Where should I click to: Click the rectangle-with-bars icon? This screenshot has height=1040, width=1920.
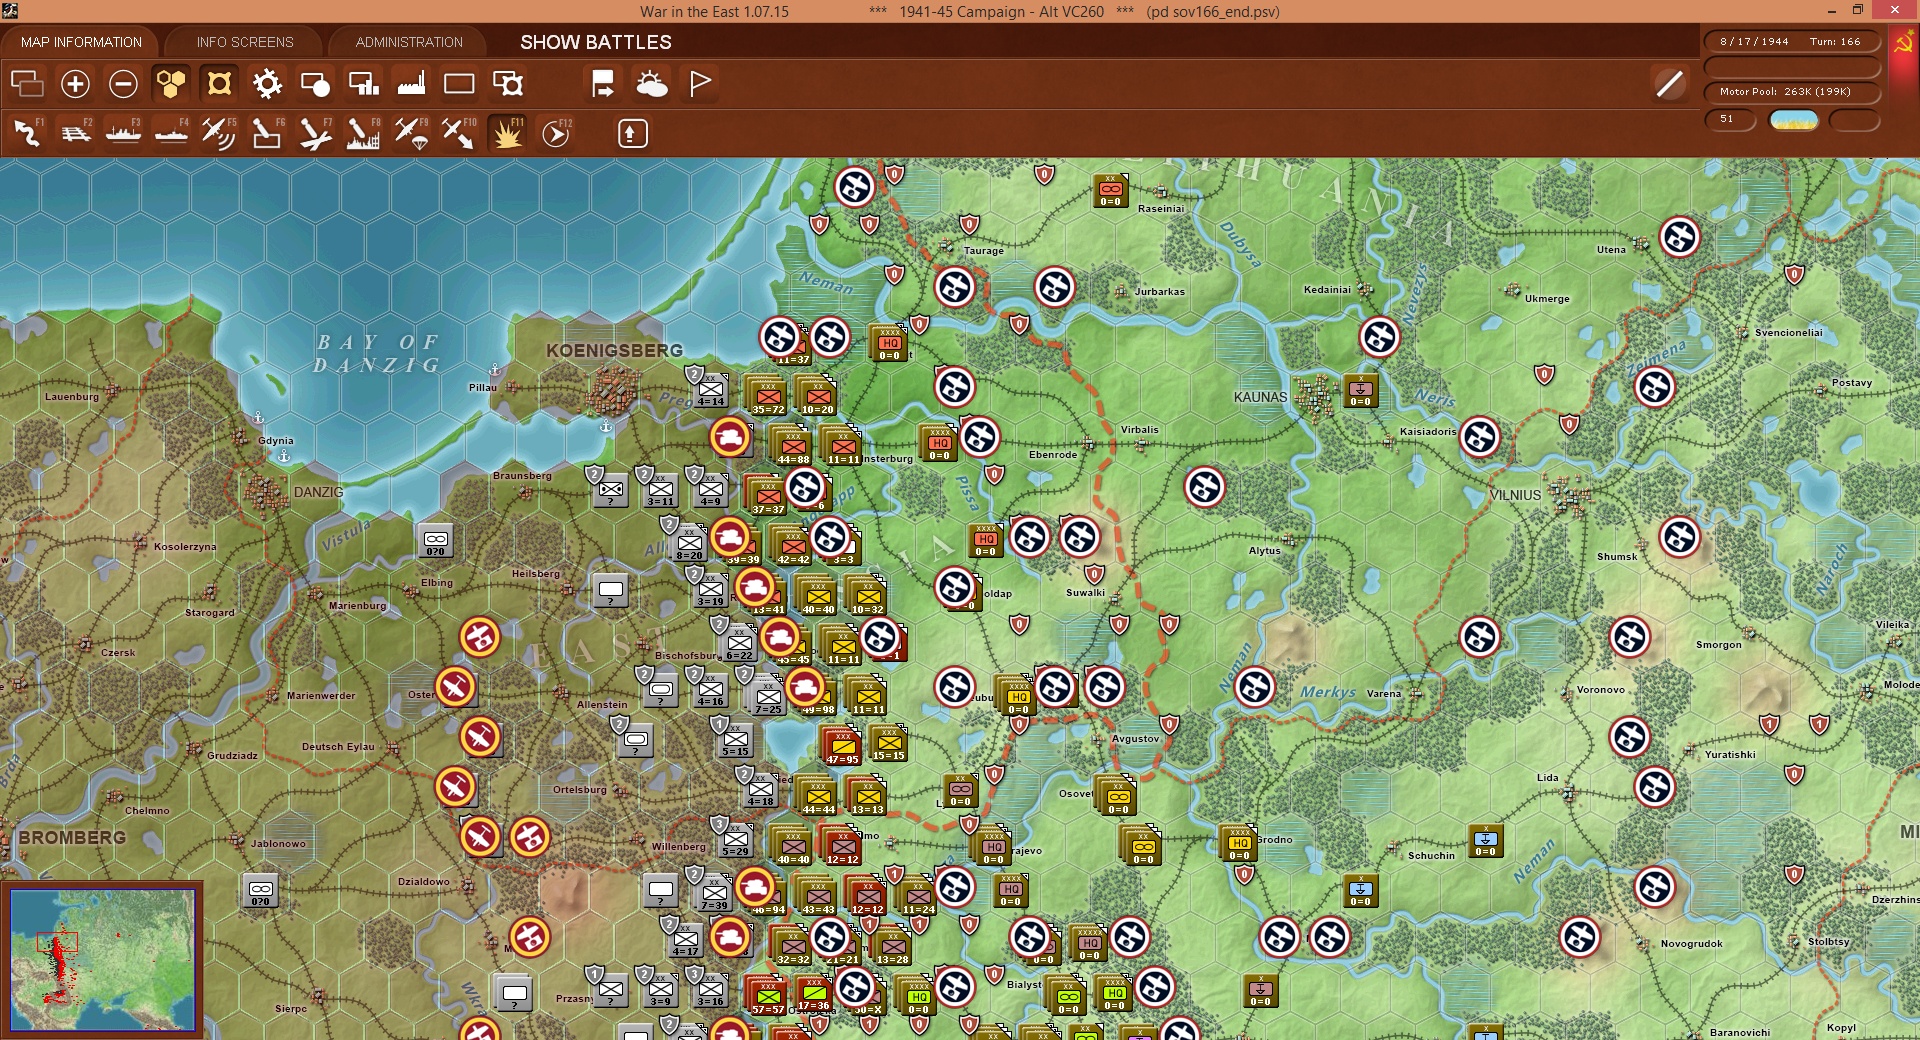pyautogui.click(x=363, y=84)
